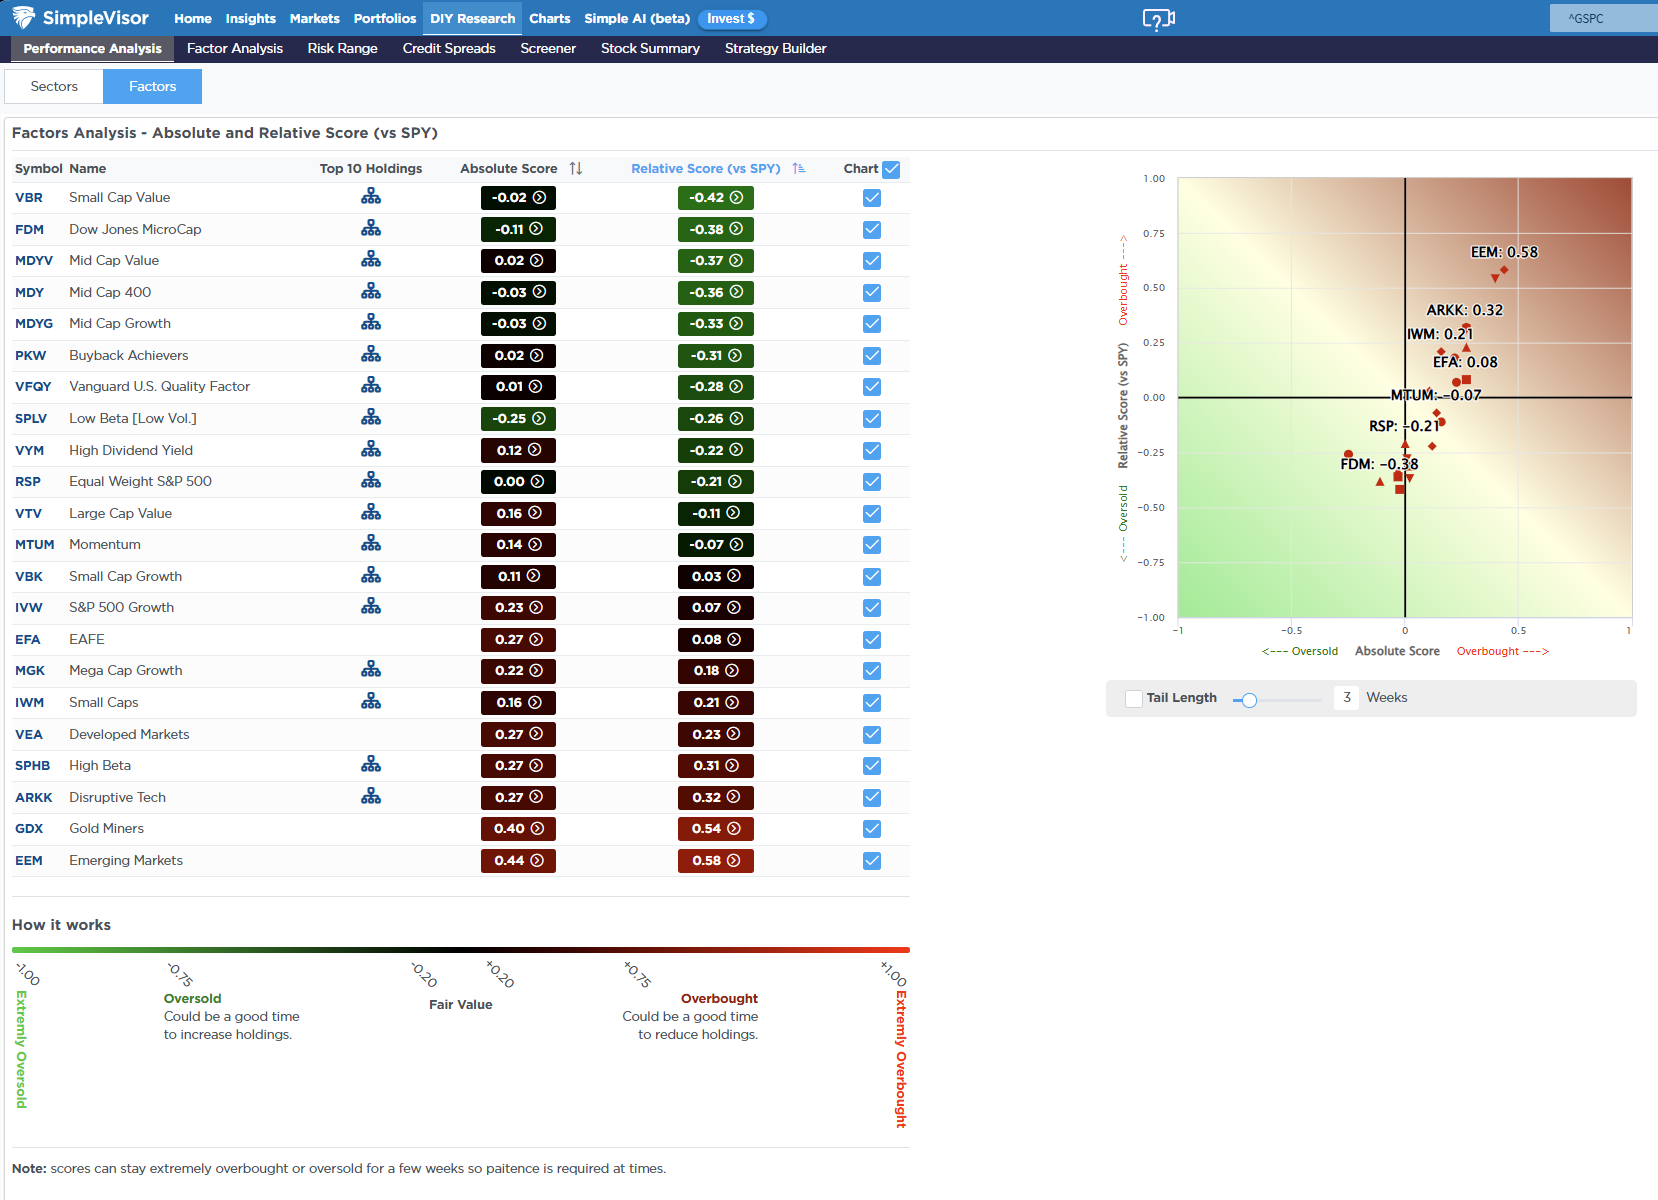This screenshot has width=1658, height=1200.
Task: Expand the -0.42 relative score for VBR
Action: click(x=715, y=198)
